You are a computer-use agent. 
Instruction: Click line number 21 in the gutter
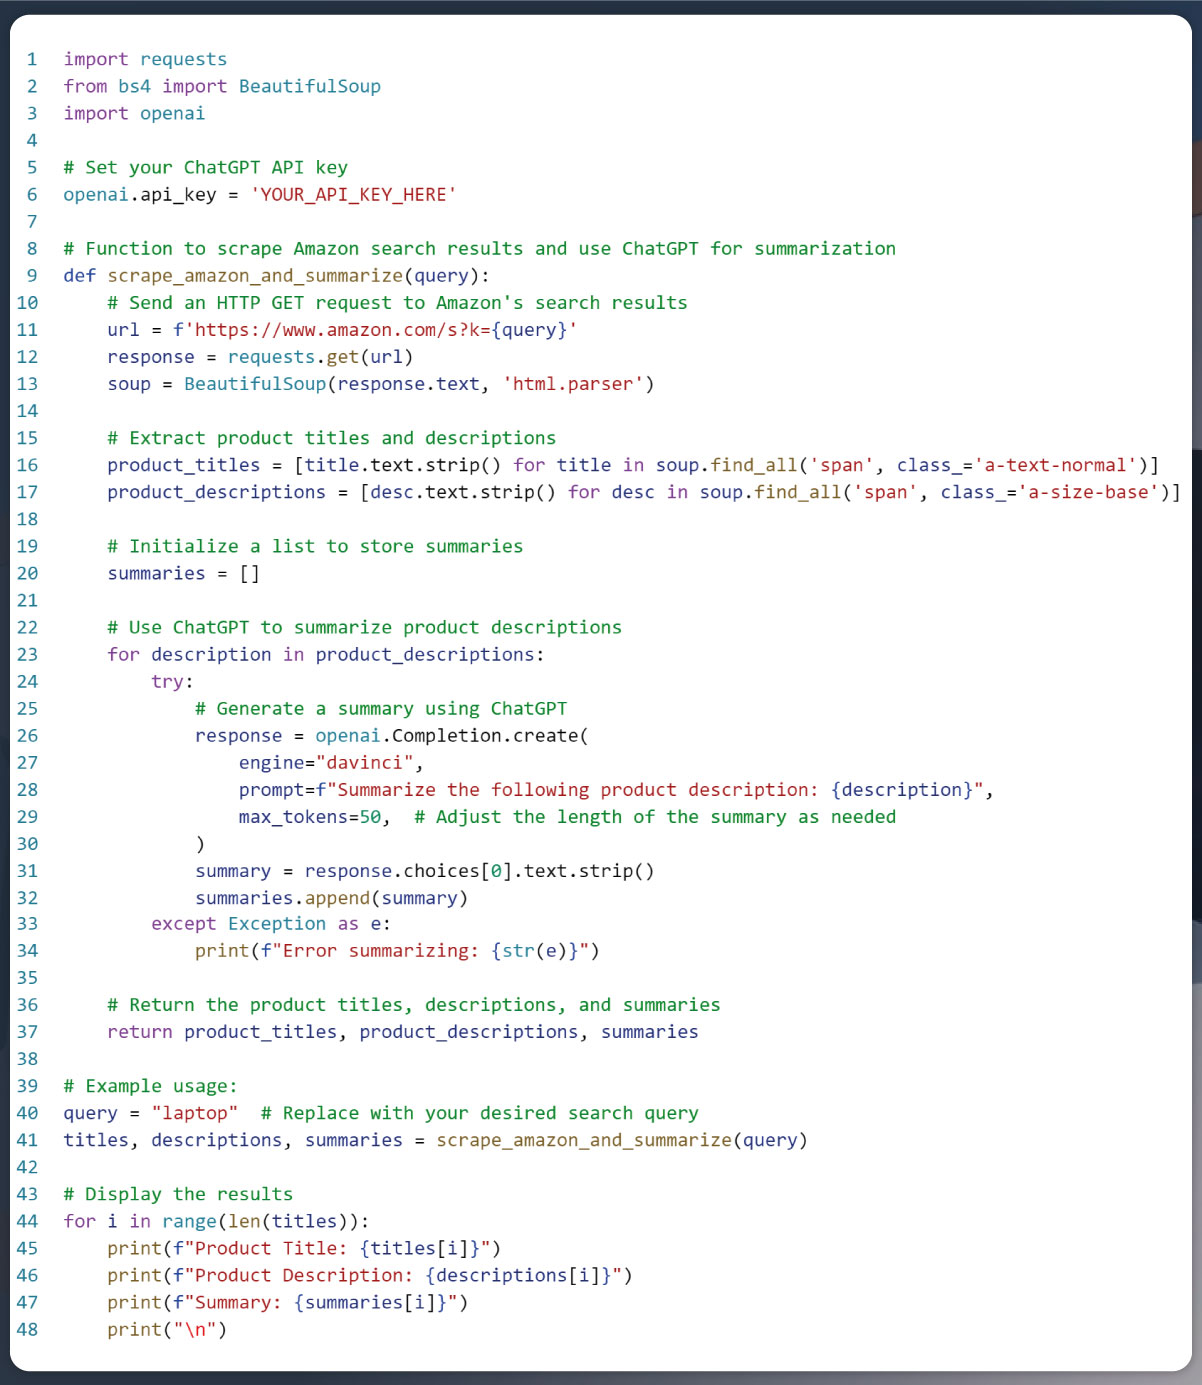27,599
